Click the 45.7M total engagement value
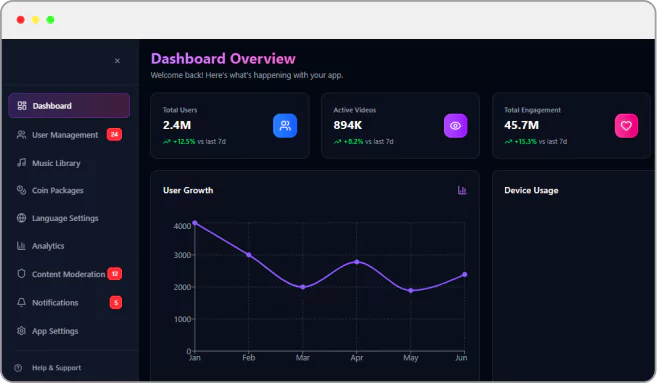657x383 pixels. coord(522,125)
